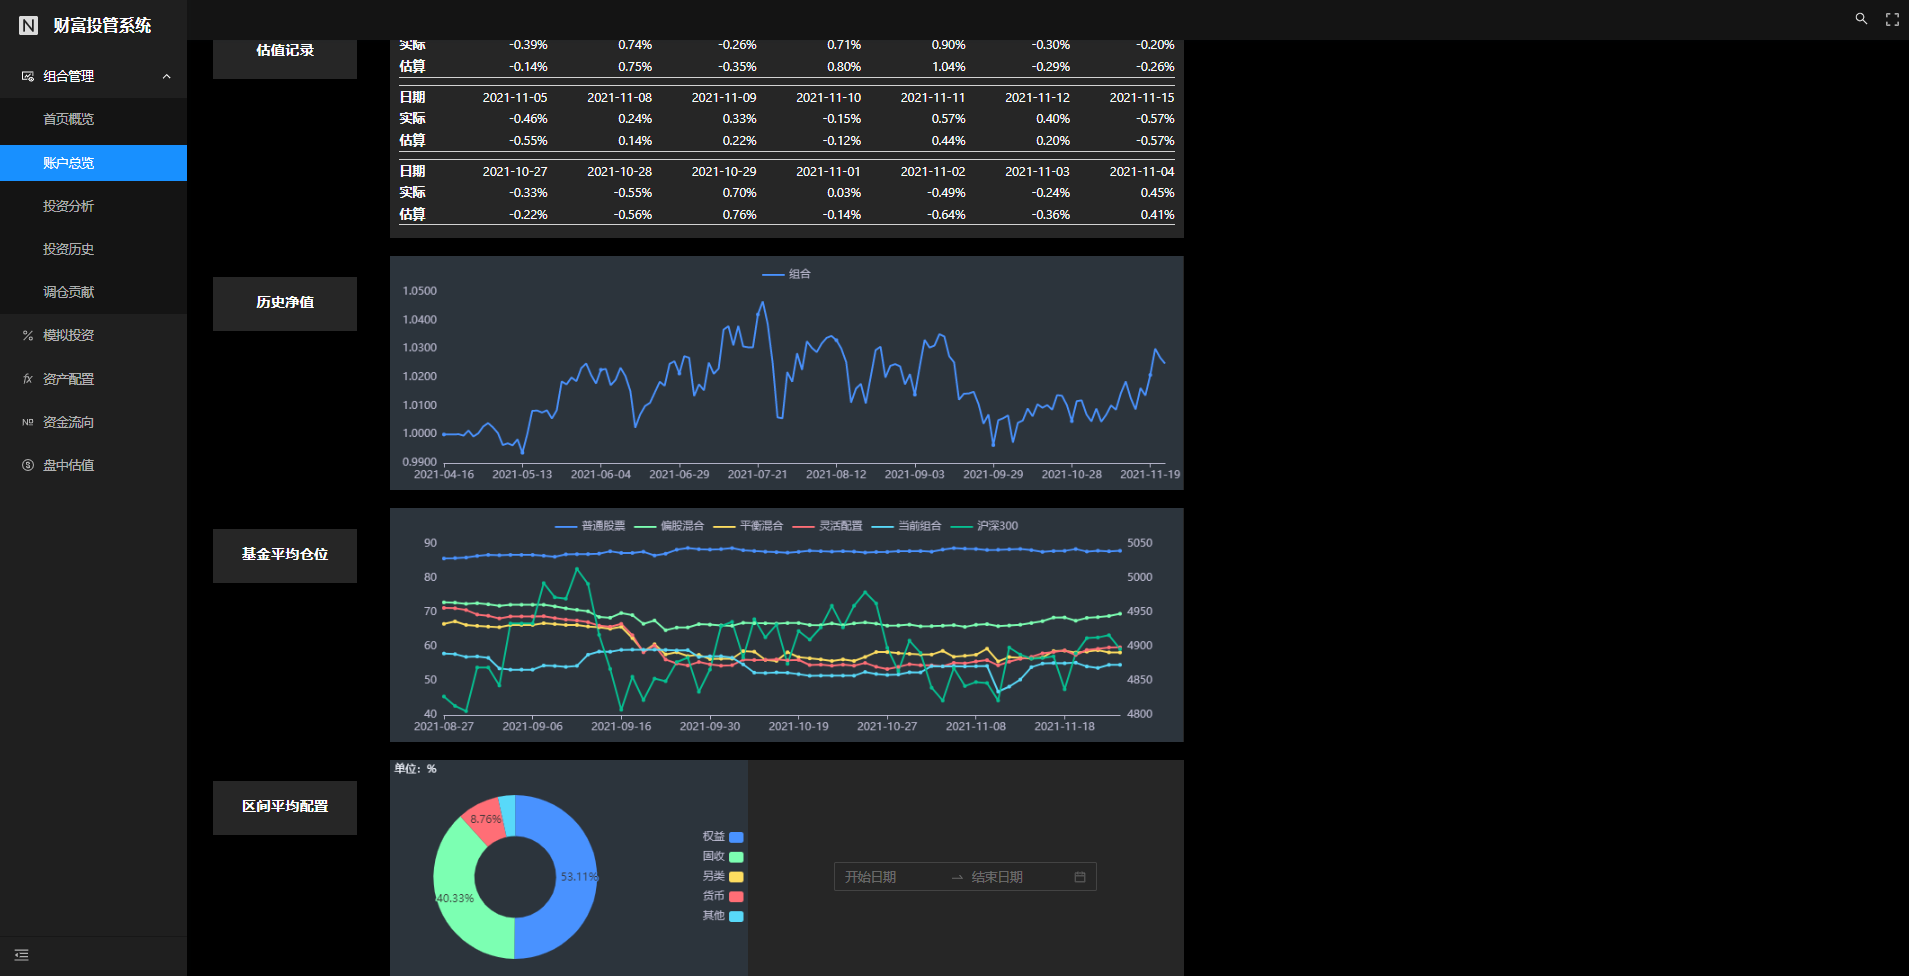Screen dimensions: 1909x976
Task: Click date cell 2021-11-10 in 估值记录 table
Action: [x=828, y=98]
